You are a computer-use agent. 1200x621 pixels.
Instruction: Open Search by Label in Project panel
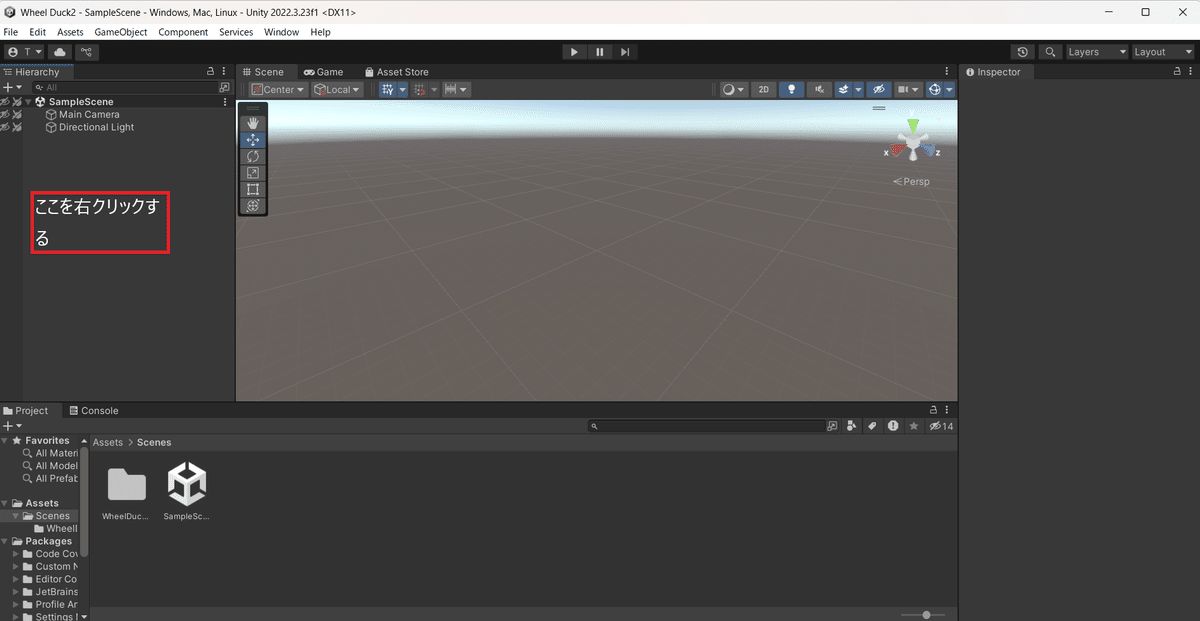click(x=871, y=426)
